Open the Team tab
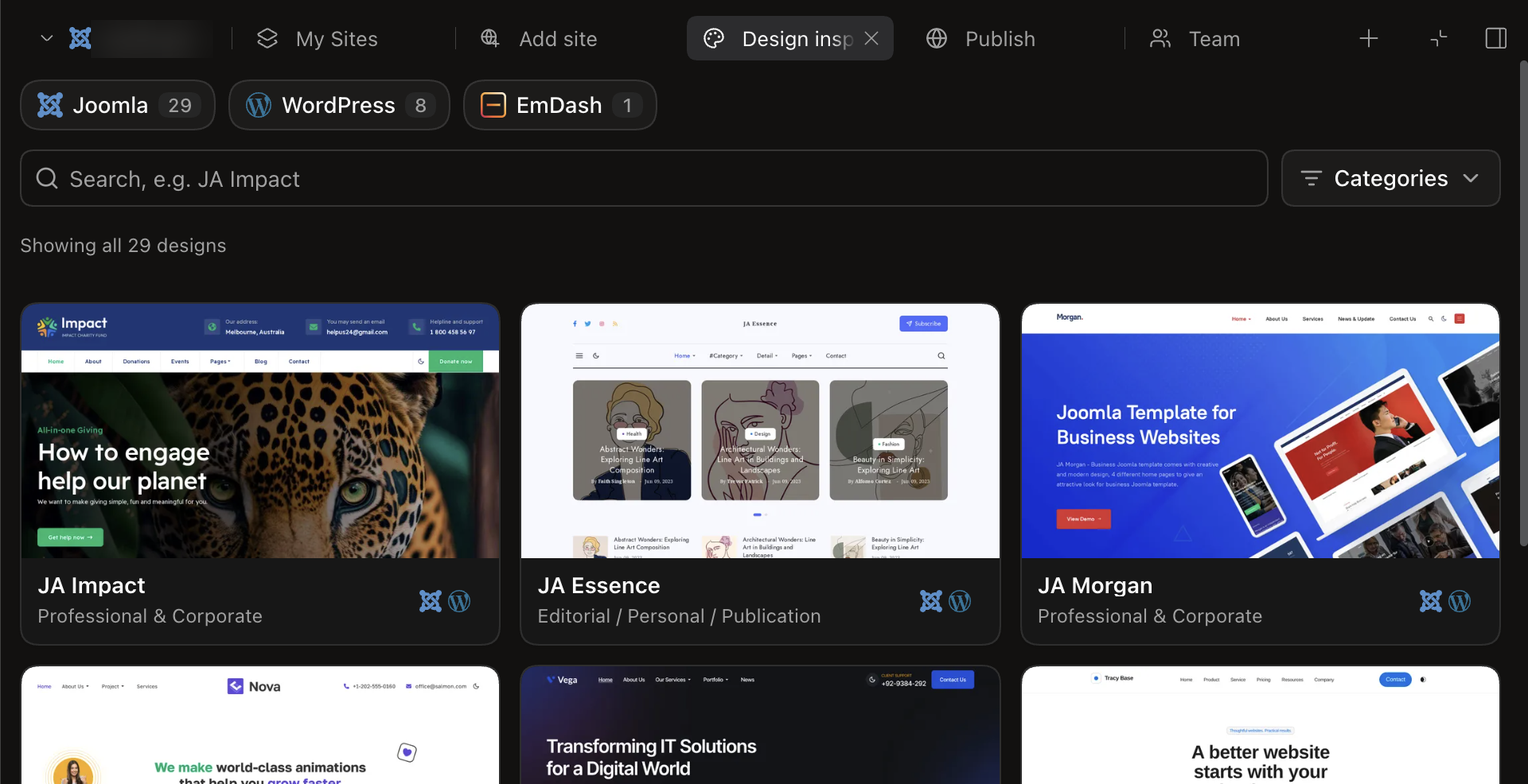 pos(1195,38)
